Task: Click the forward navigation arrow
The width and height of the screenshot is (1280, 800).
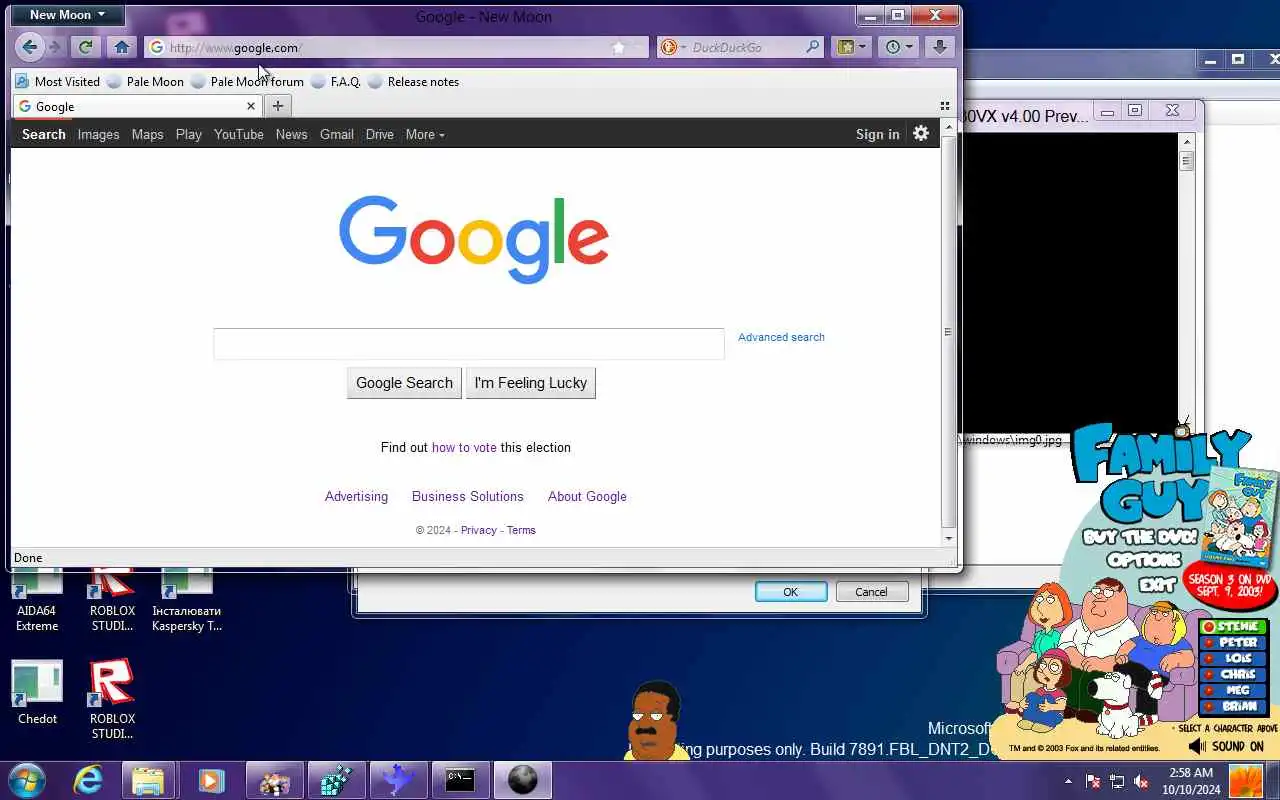Action: [x=54, y=47]
